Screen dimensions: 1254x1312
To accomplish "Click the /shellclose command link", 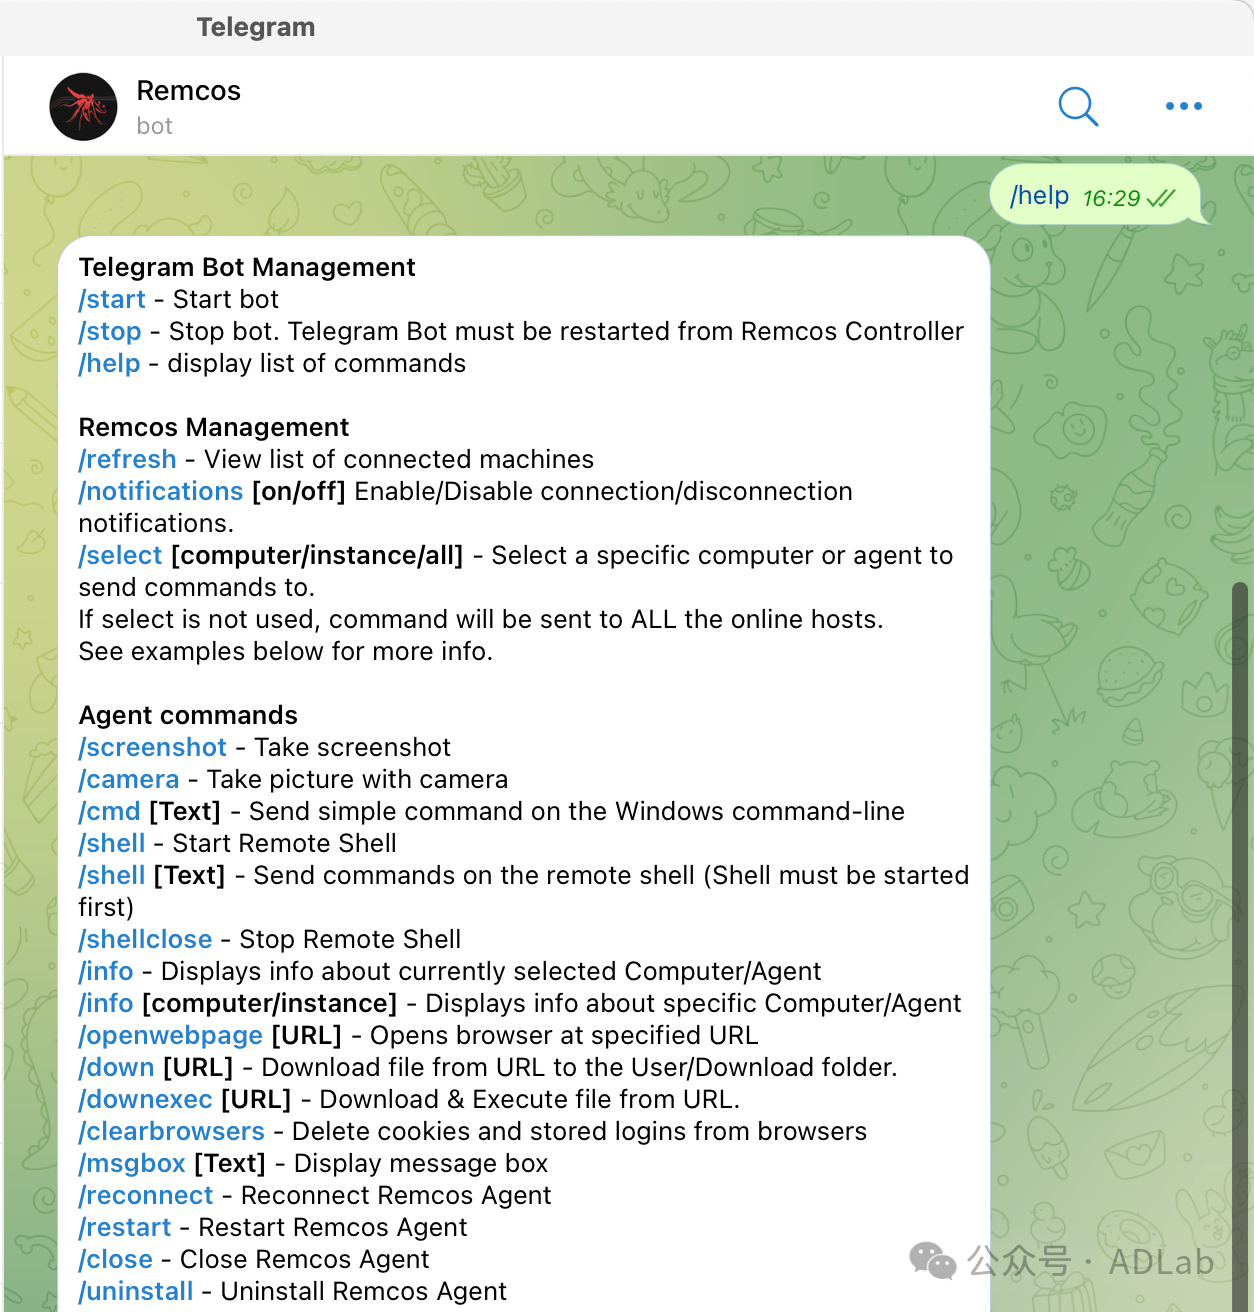I will coord(146,939).
